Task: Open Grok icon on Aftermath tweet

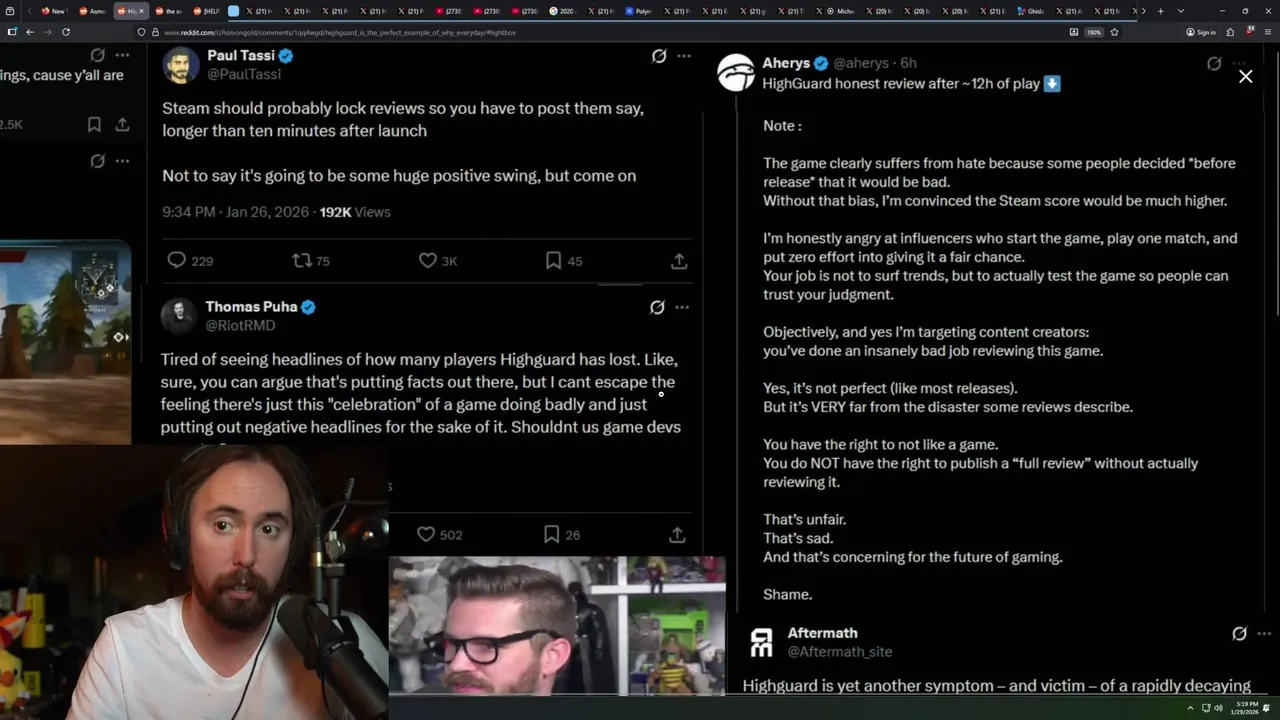Action: click(x=1239, y=633)
